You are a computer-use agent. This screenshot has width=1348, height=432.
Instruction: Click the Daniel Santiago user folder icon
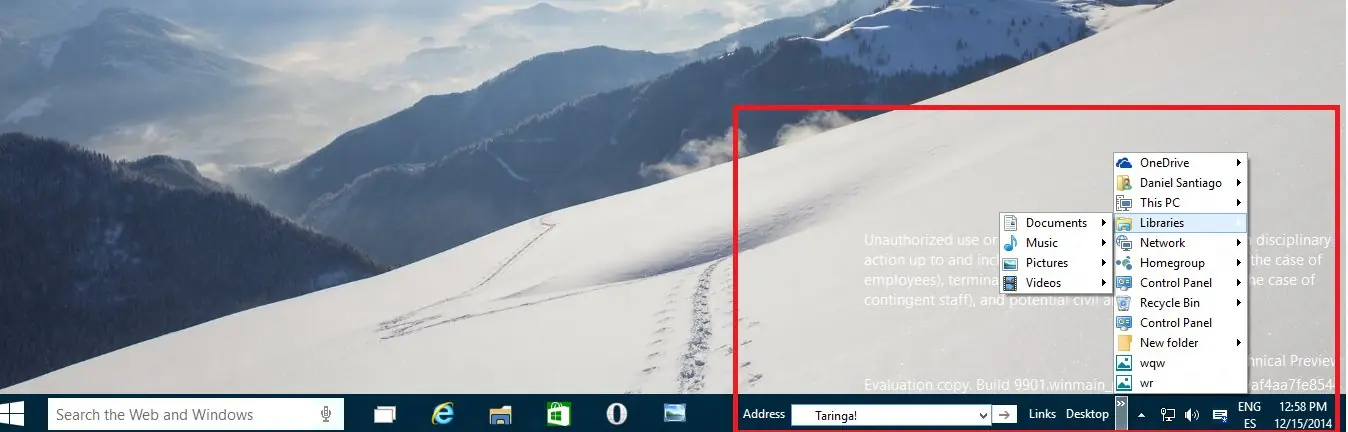[1124, 183]
